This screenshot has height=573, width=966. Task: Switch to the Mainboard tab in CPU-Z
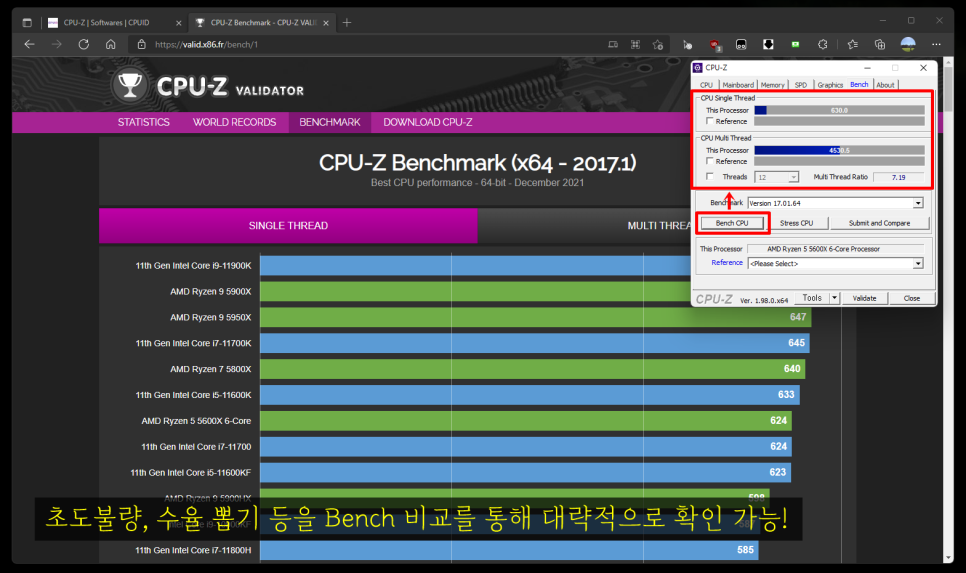point(737,85)
